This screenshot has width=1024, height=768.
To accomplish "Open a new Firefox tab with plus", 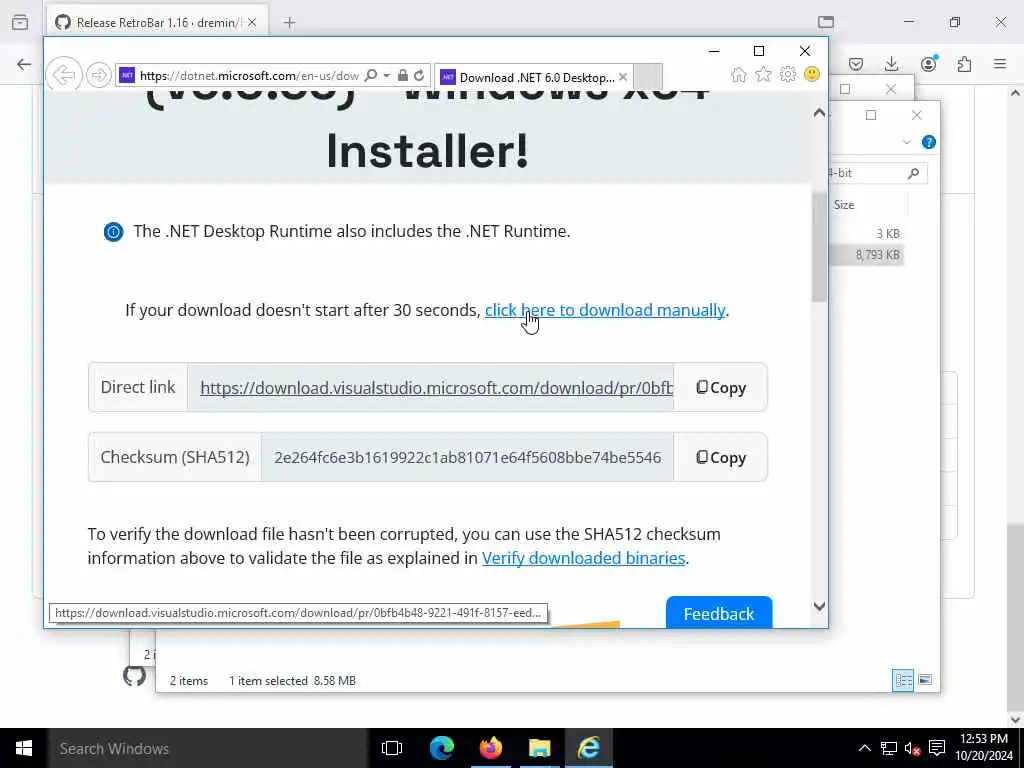I will [289, 23].
